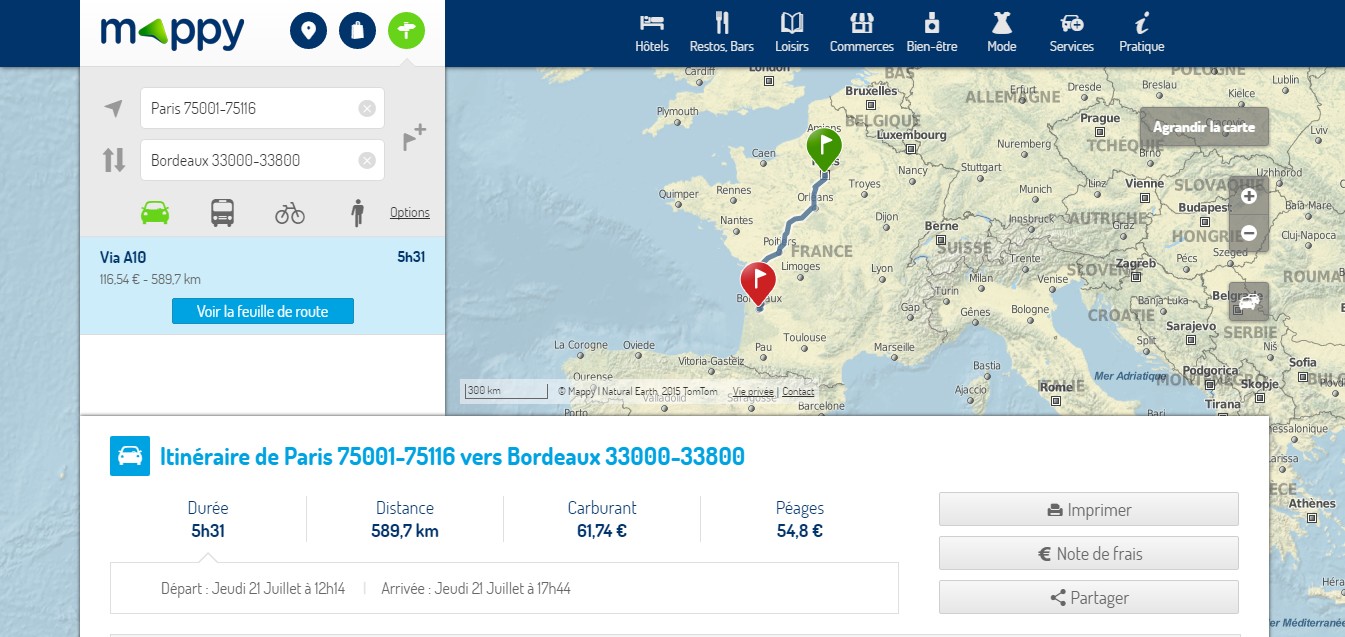The width and height of the screenshot is (1345, 637).
Task: Click Voir la feuille de route button
Action: click(x=263, y=311)
